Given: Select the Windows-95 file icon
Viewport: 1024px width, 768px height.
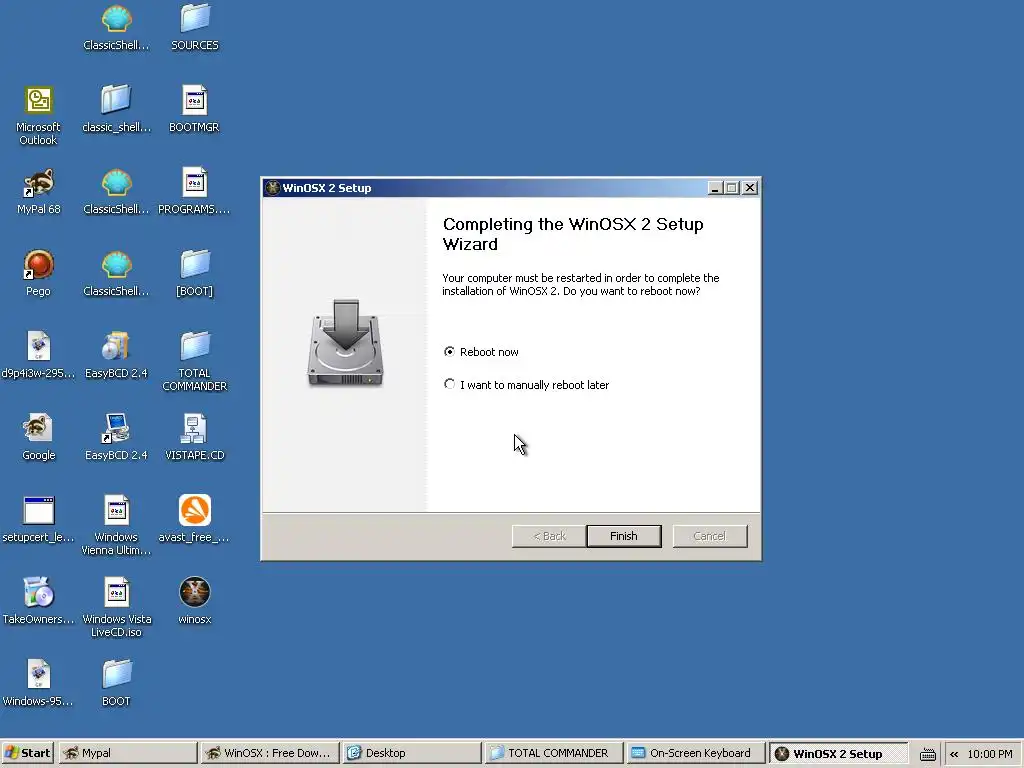Looking at the screenshot, I should click(x=38, y=683).
